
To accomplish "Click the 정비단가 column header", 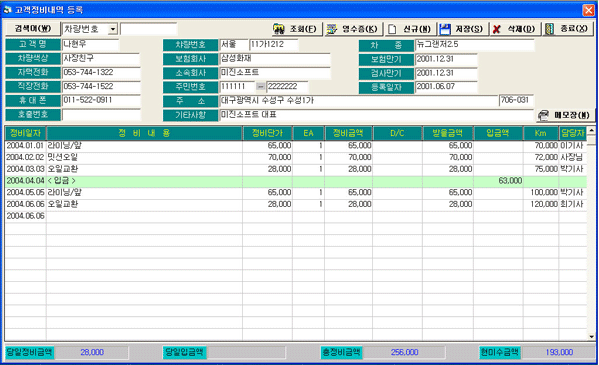I will coord(267,133).
